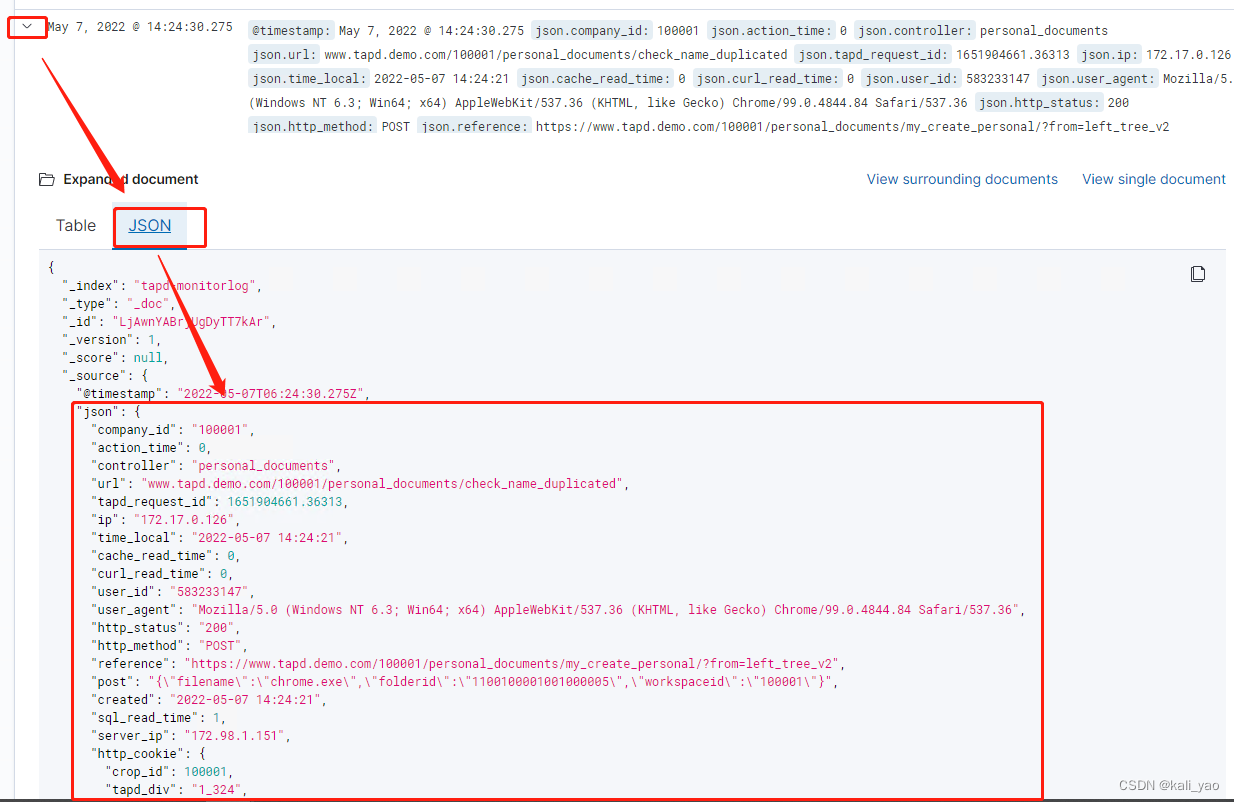
Task: Click the json.company_id field label
Action: tap(595, 30)
